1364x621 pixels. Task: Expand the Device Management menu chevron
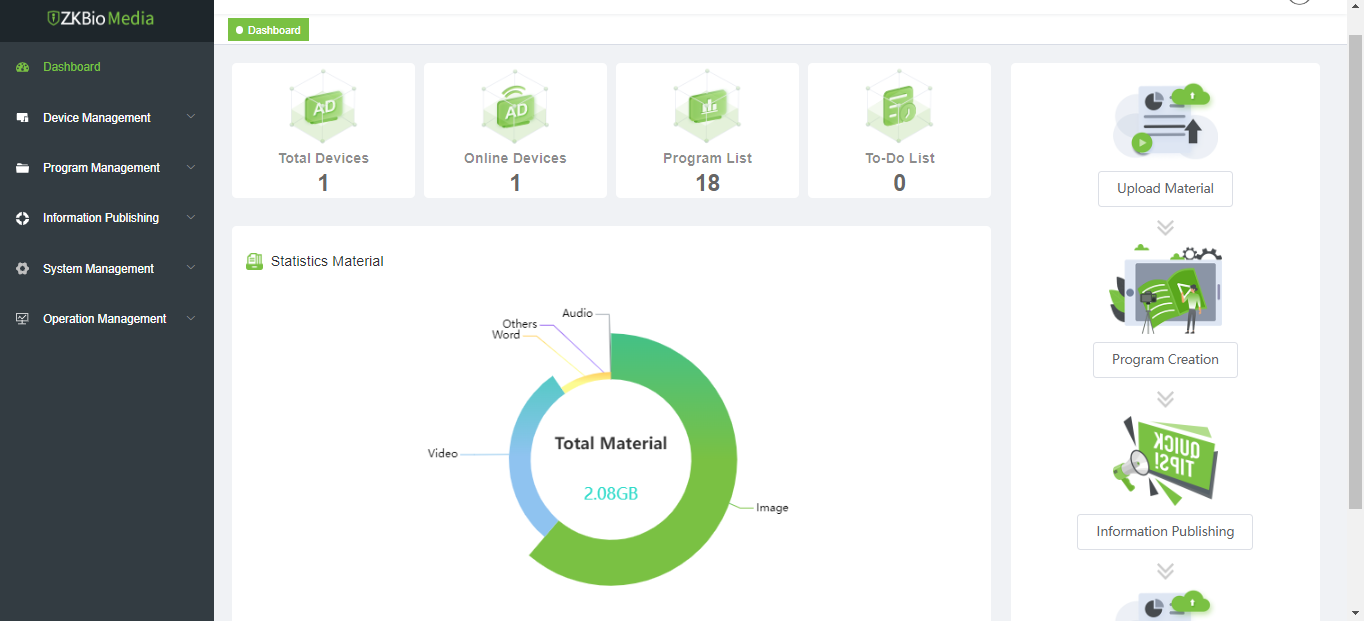tap(191, 117)
